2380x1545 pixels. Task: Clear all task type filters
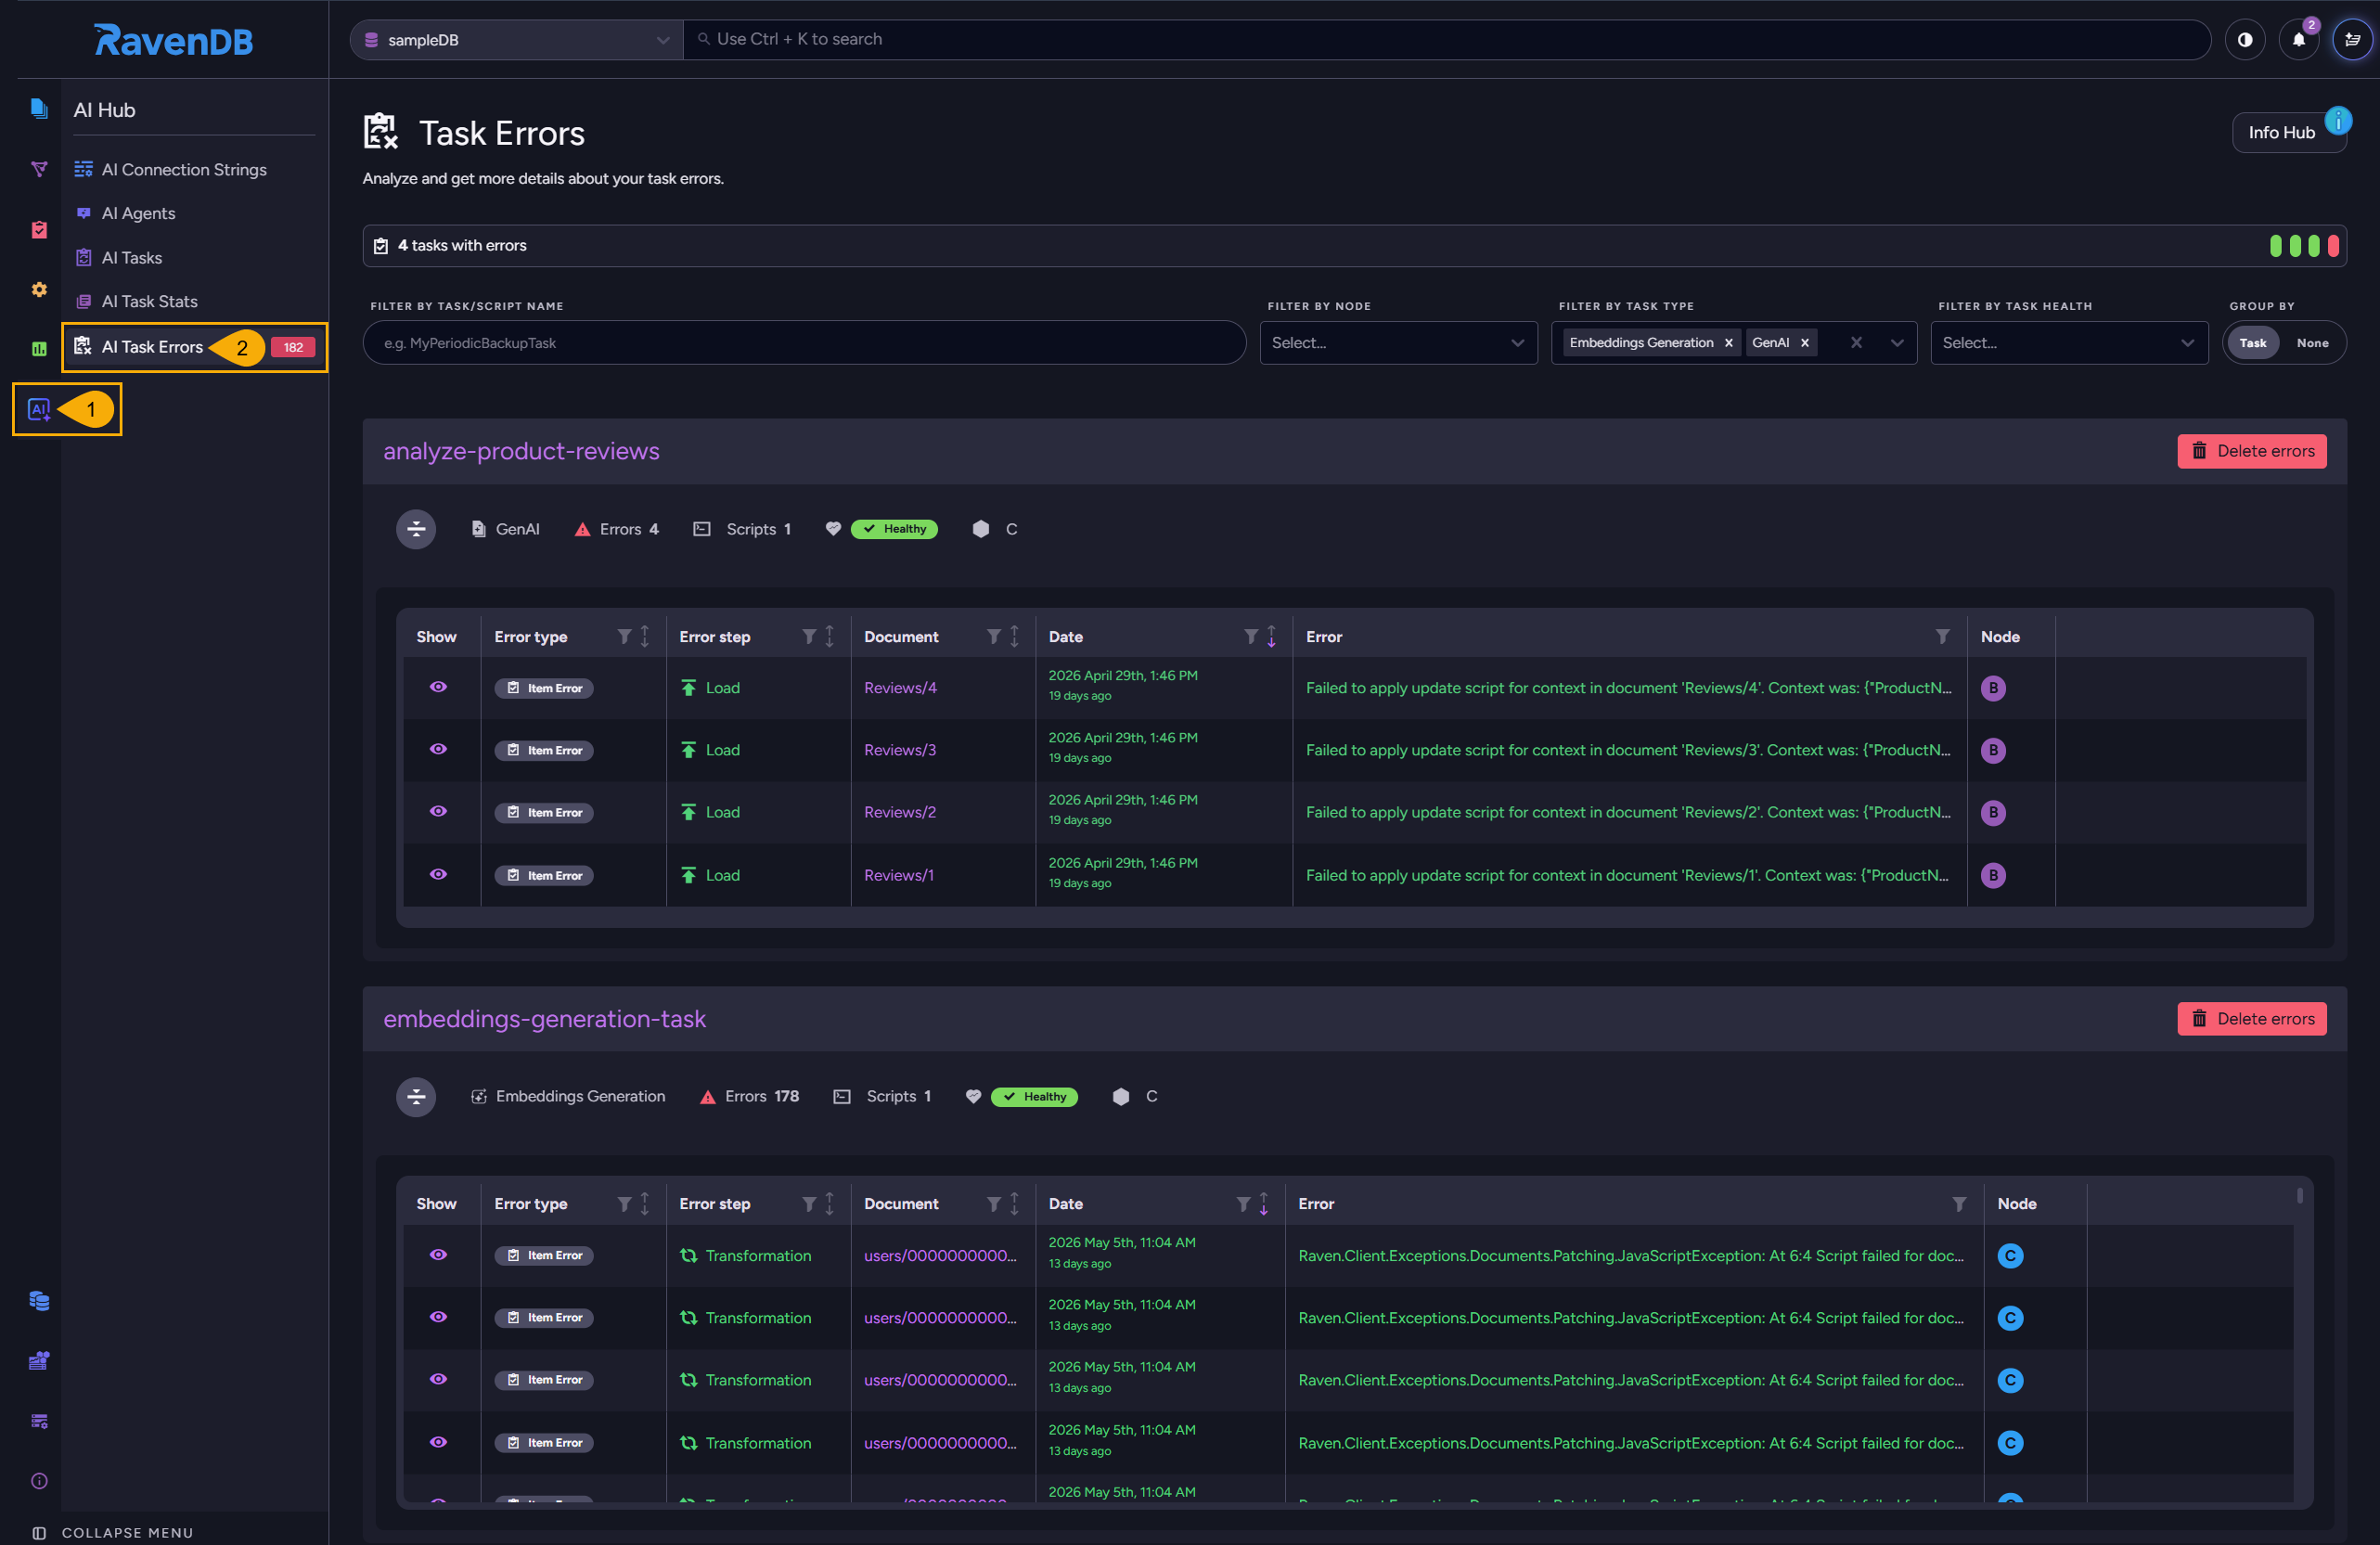click(1856, 343)
